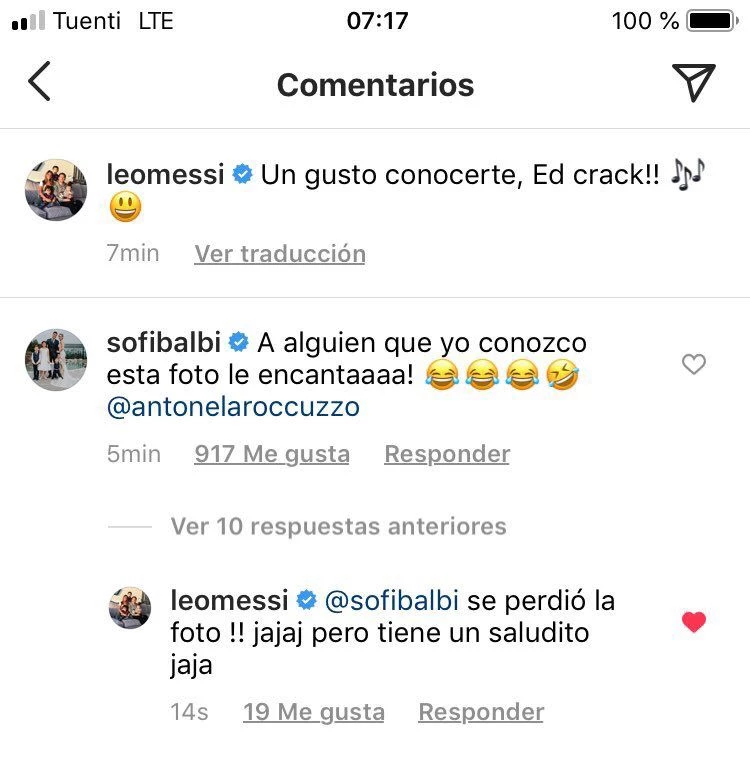The image size is (750, 773).
Task: Like sofibalbi's comment with the heart
Action: click(693, 365)
